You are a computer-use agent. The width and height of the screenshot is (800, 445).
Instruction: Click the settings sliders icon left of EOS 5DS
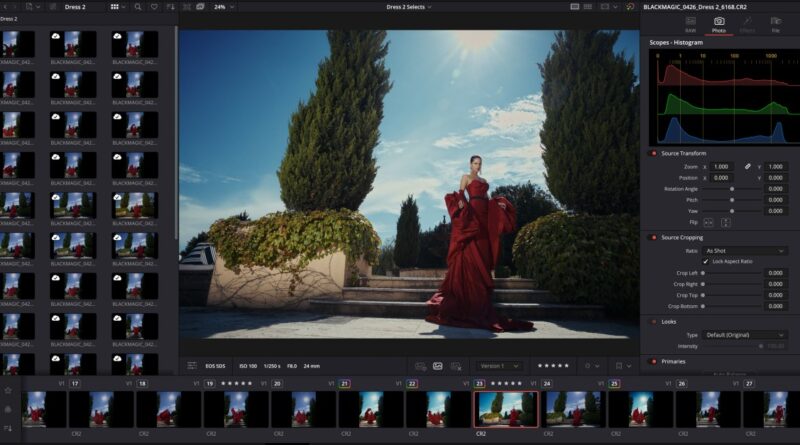tap(194, 366)
